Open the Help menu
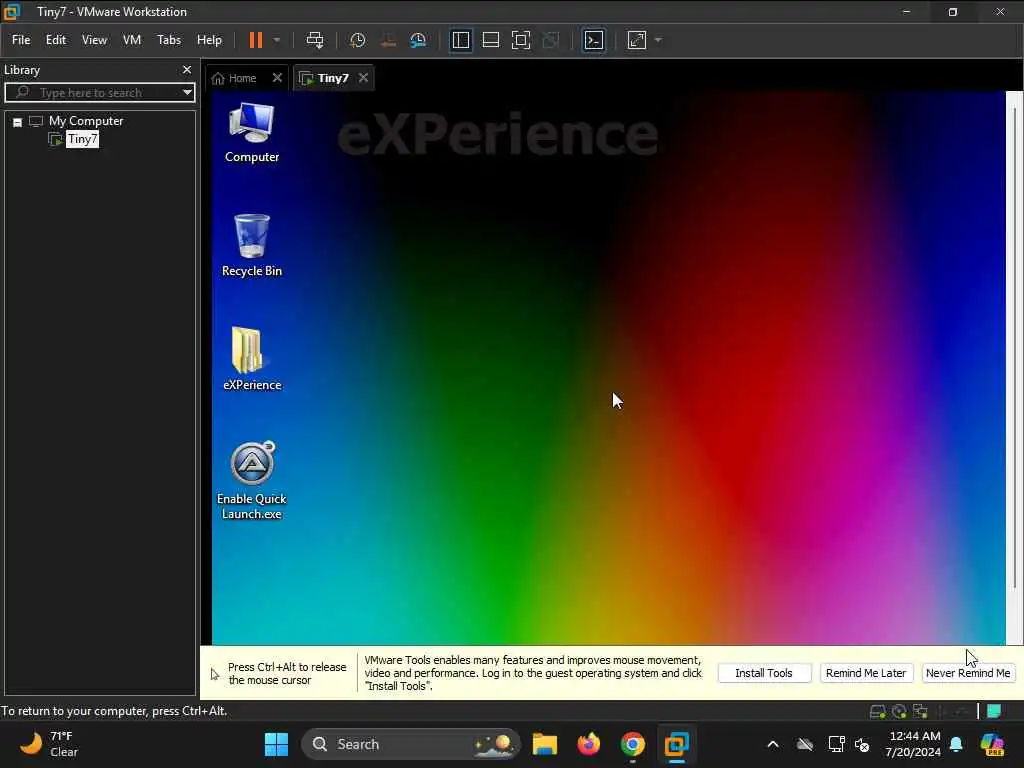Screen dimensions: 1024x768 (x=210, y=40)
